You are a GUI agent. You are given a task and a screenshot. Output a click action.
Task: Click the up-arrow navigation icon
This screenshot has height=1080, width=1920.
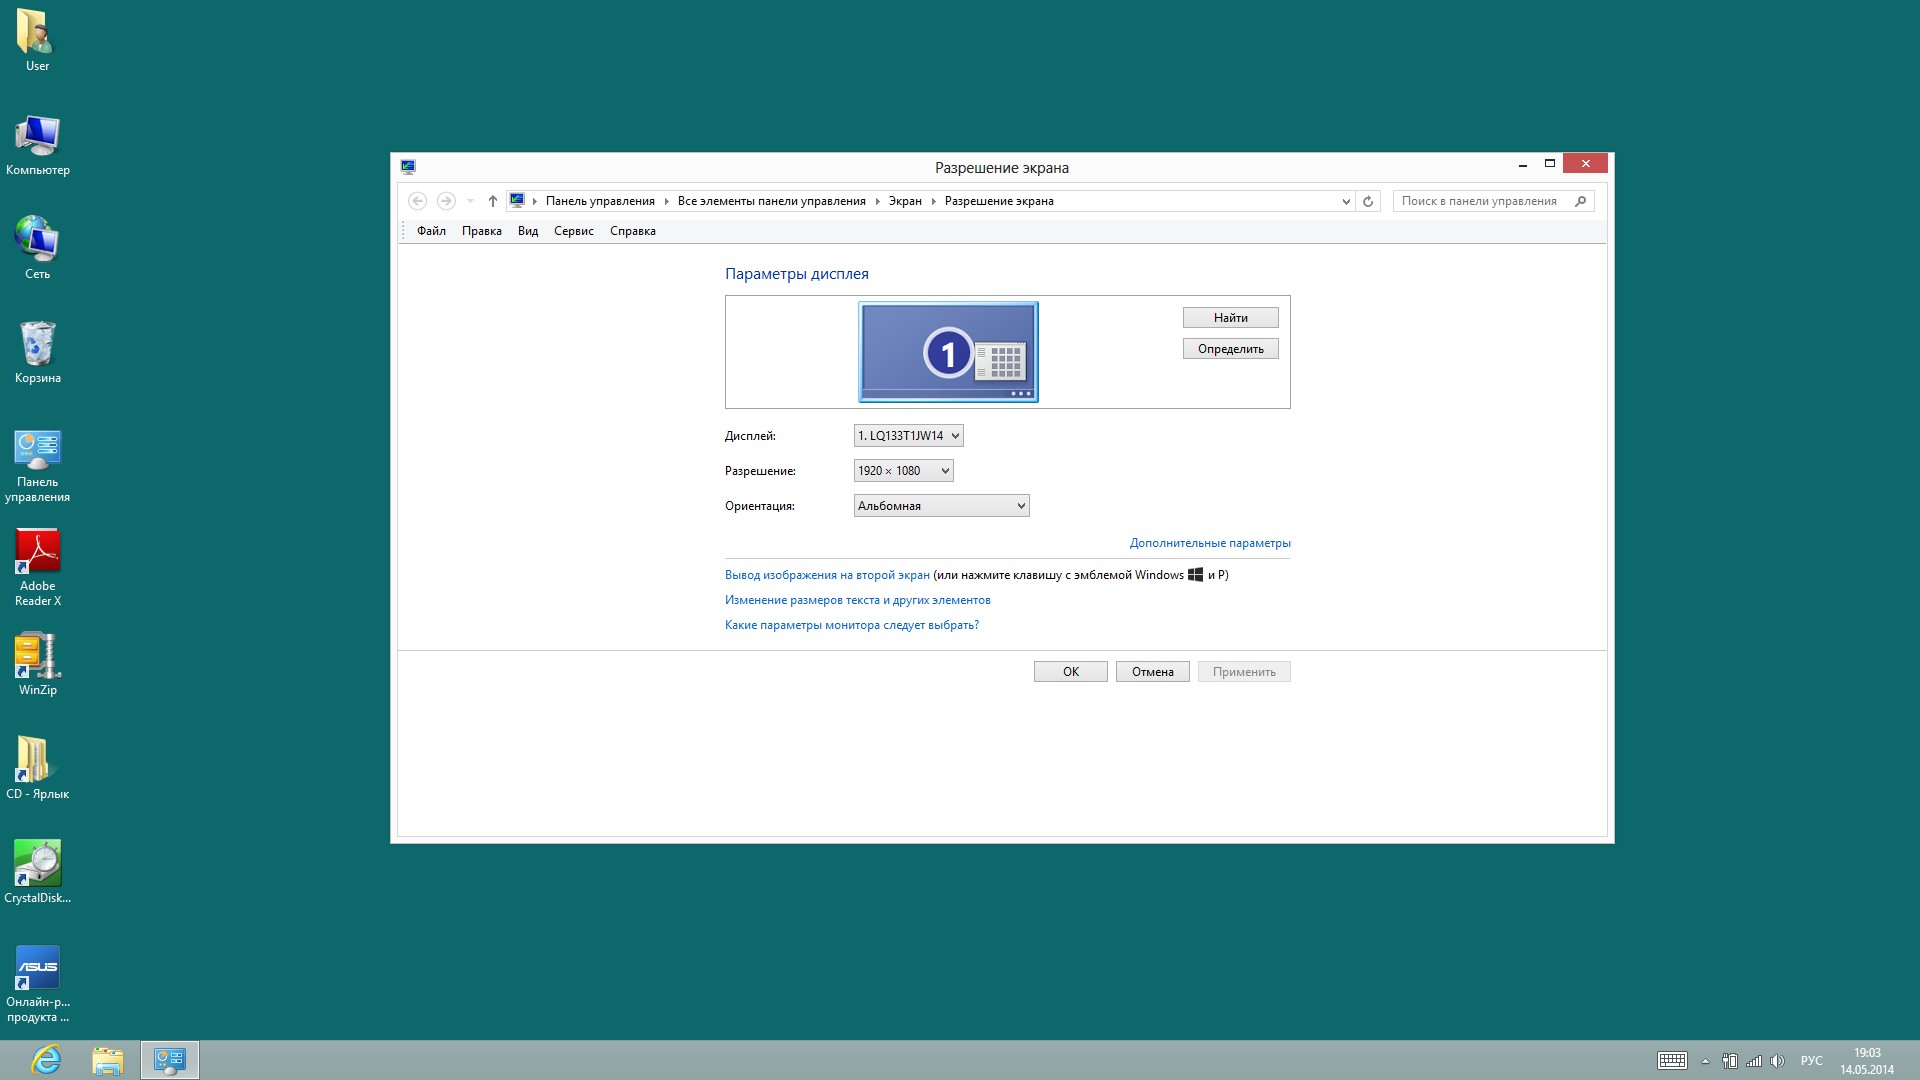(492, 201)
